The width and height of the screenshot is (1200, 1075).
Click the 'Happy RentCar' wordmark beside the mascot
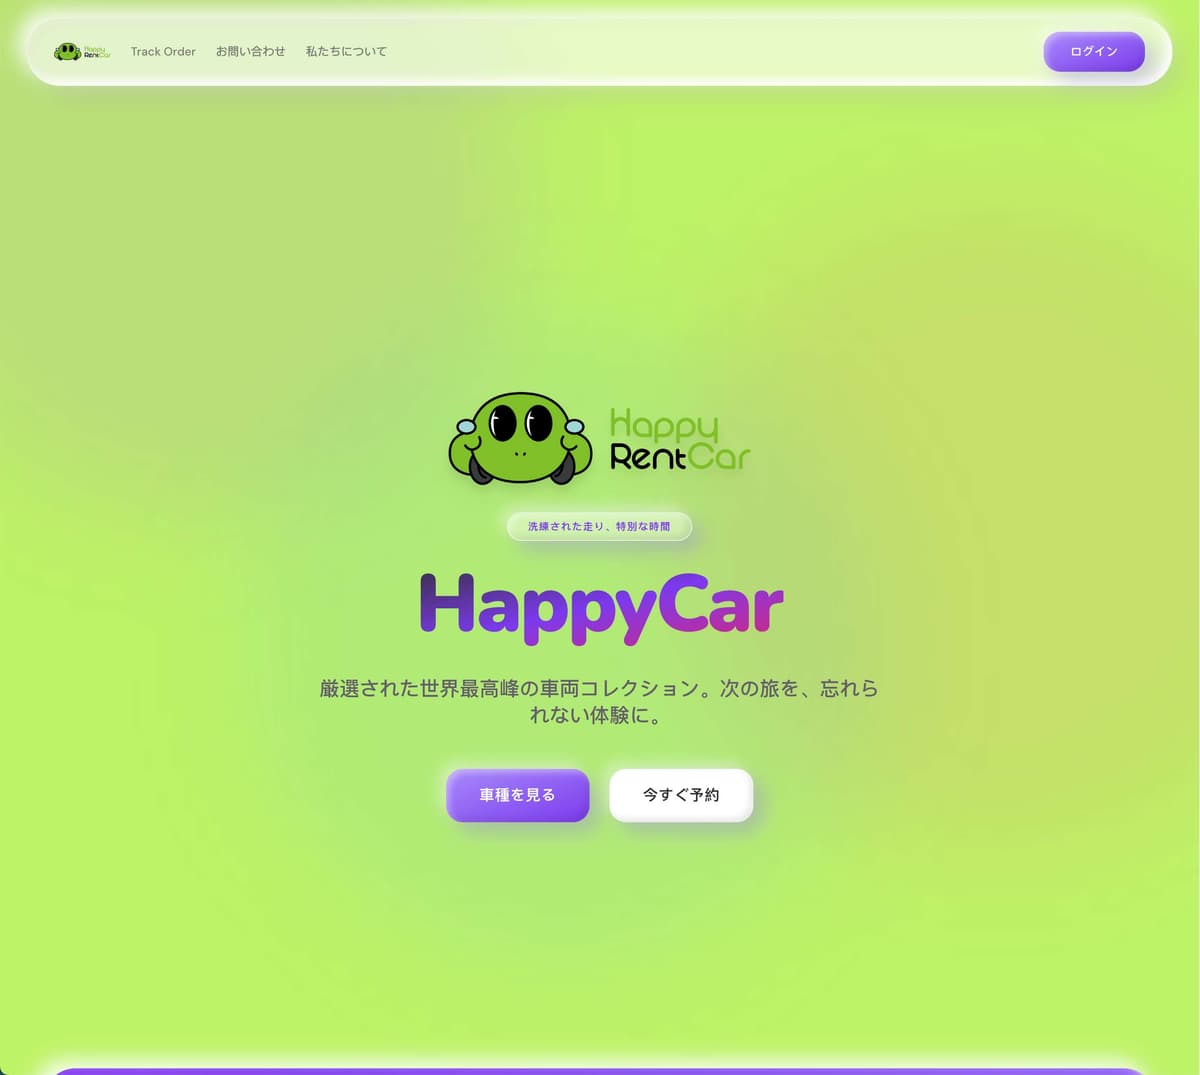(x=678, y=438)
